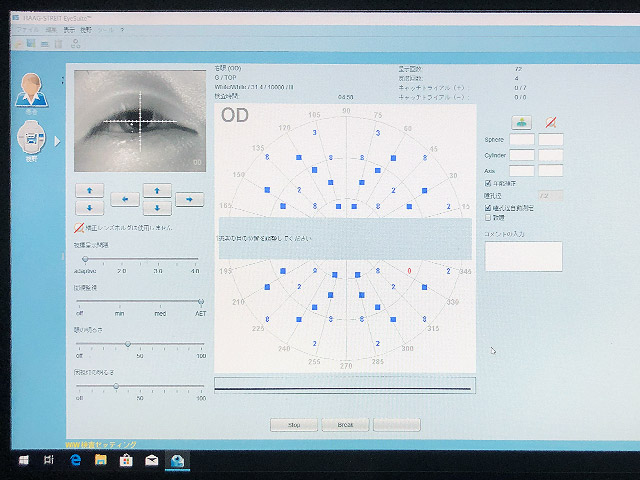The image size is (640, 480).
Task: Click the Stop button
Action: tap(294, 425)
